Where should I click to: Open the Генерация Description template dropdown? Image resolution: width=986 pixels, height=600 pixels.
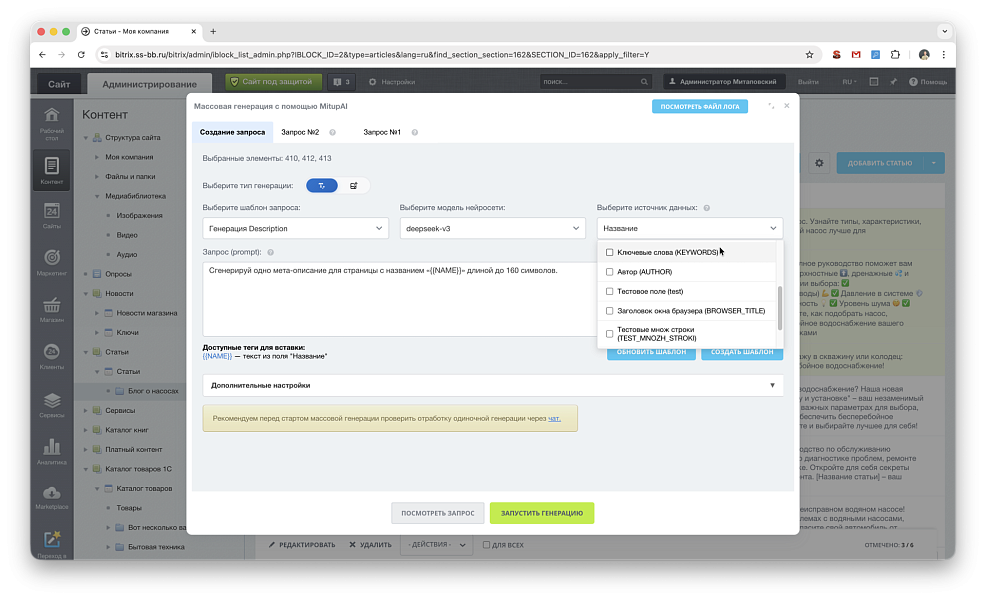[296, 228]
